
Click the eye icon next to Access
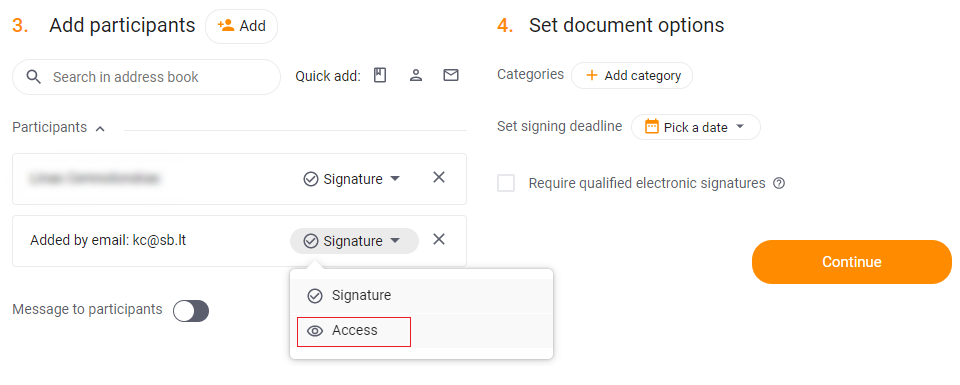315,331
